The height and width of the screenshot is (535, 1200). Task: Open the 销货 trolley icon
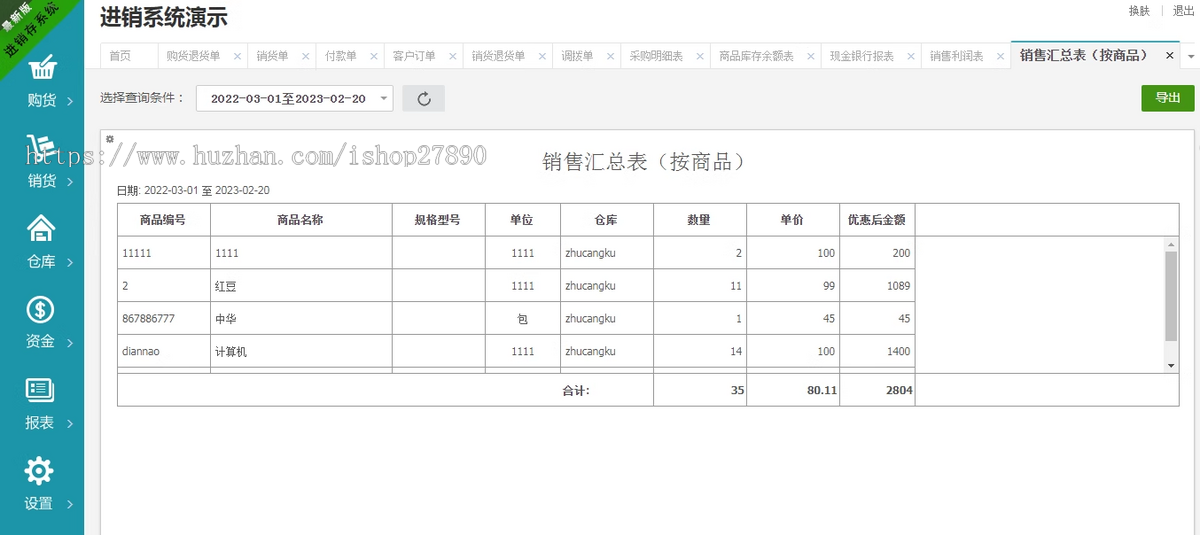pyautogui.click(x=41, y=148)
